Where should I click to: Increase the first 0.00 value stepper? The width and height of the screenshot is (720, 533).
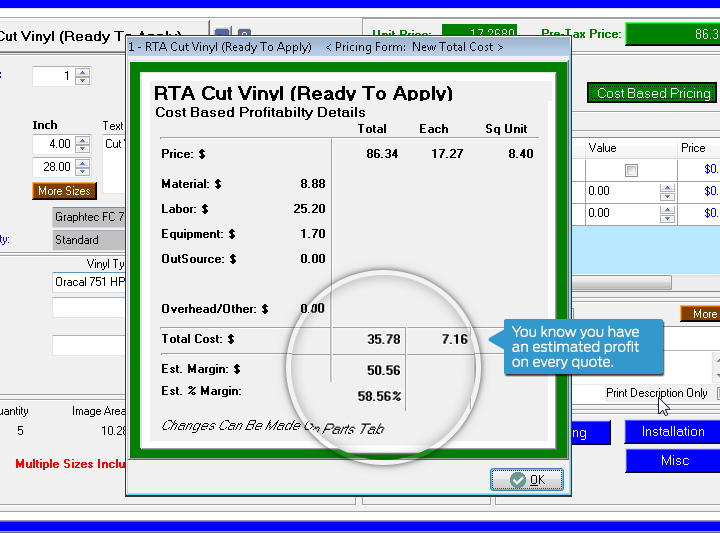(x=667, y=187)
